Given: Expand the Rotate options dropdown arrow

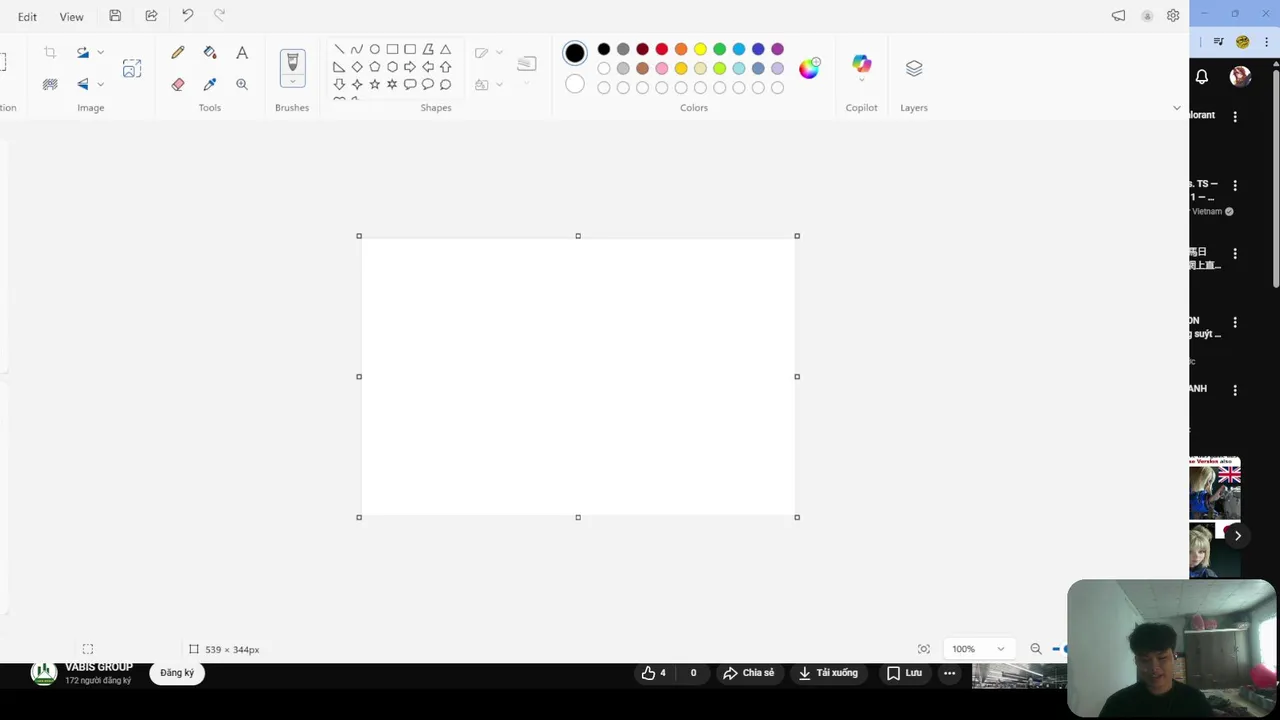Looking at the screenshot, I should click(x=100, y=52).
